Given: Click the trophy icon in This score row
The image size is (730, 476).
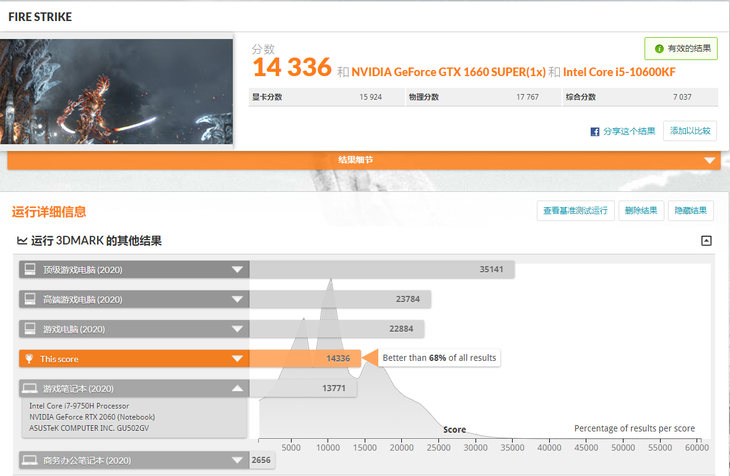Looking at the screenshot, I should [x=29, y=359].
